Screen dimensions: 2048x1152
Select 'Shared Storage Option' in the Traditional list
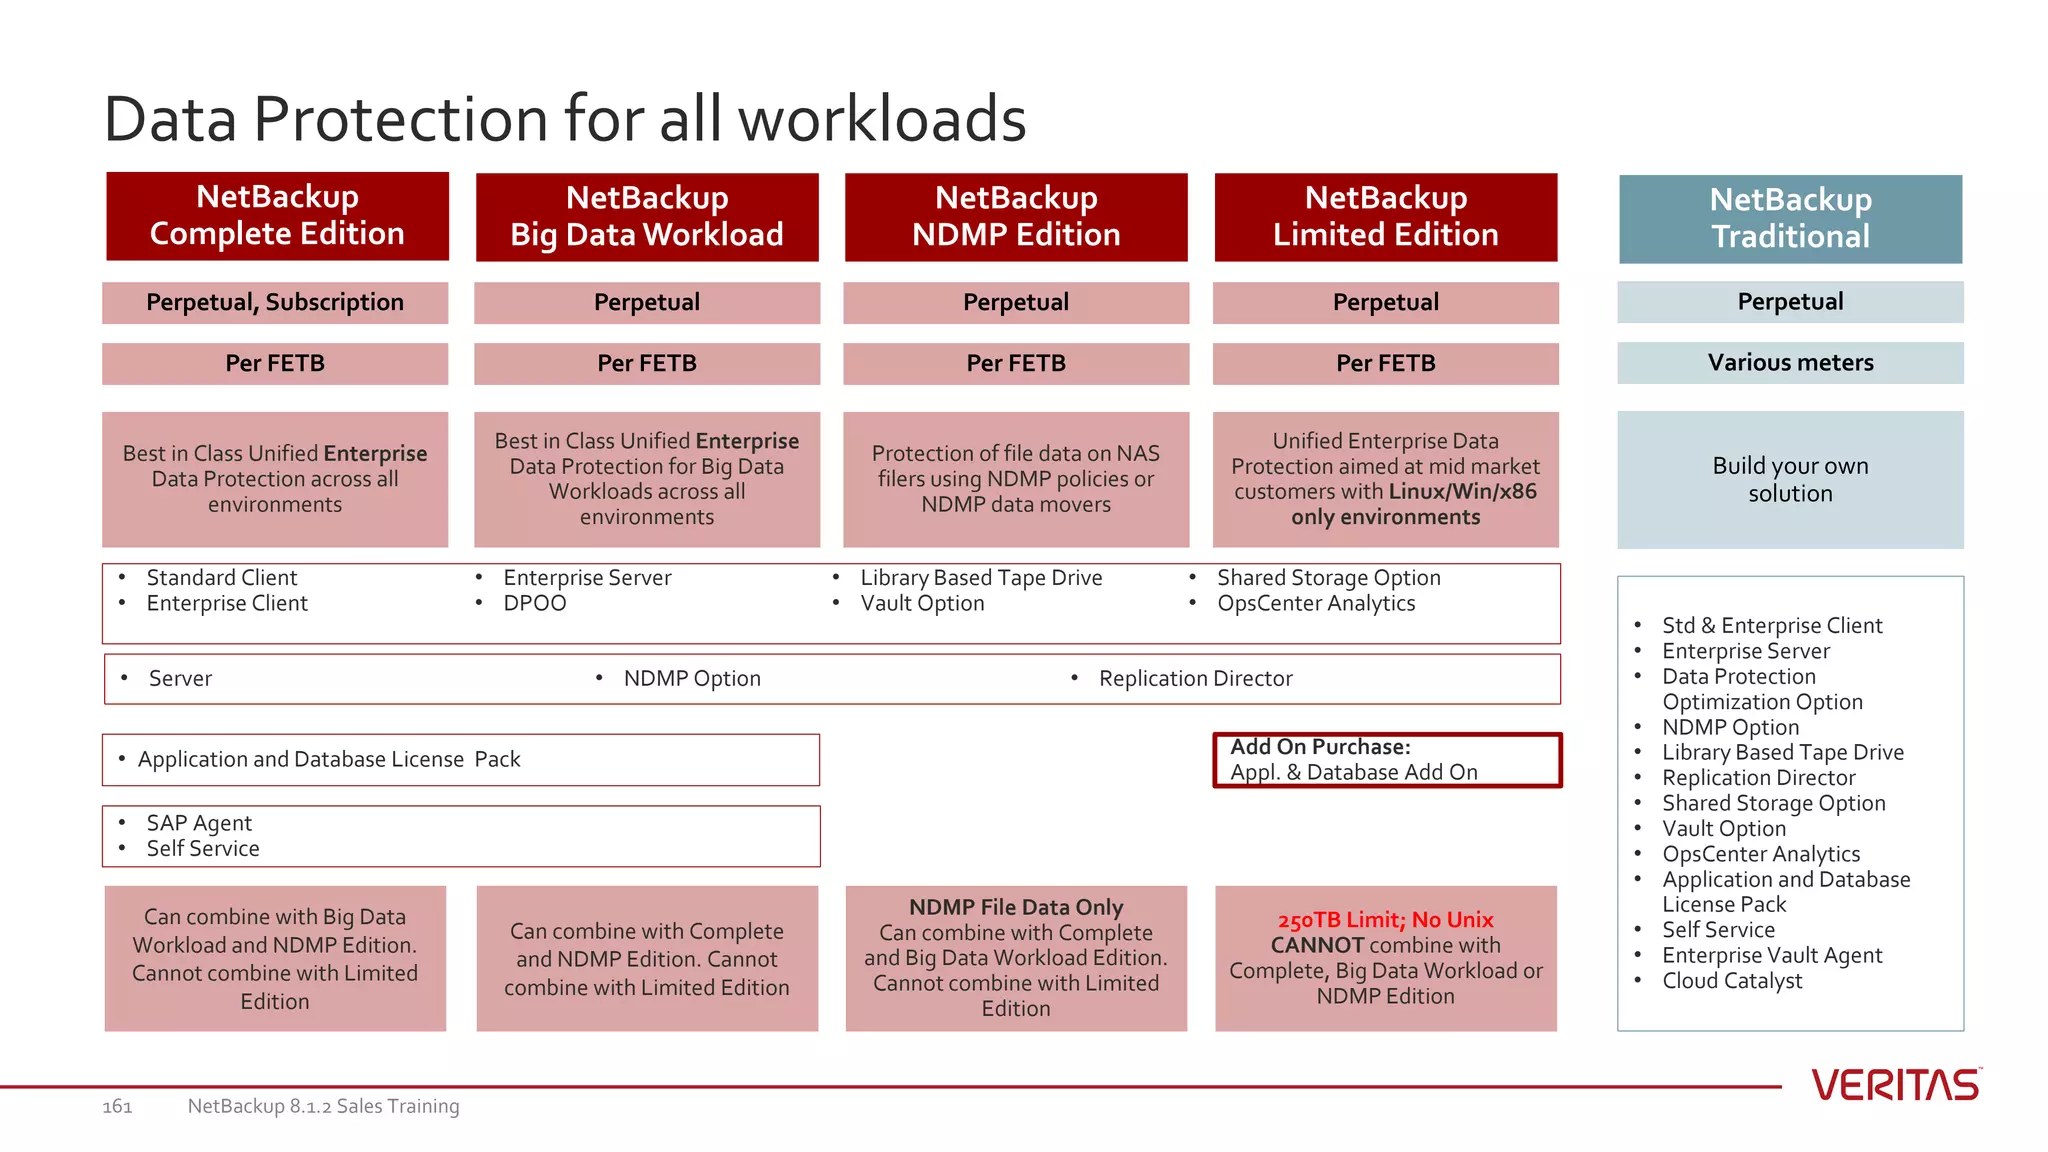pyautogui.click(x=1774, y=804)
